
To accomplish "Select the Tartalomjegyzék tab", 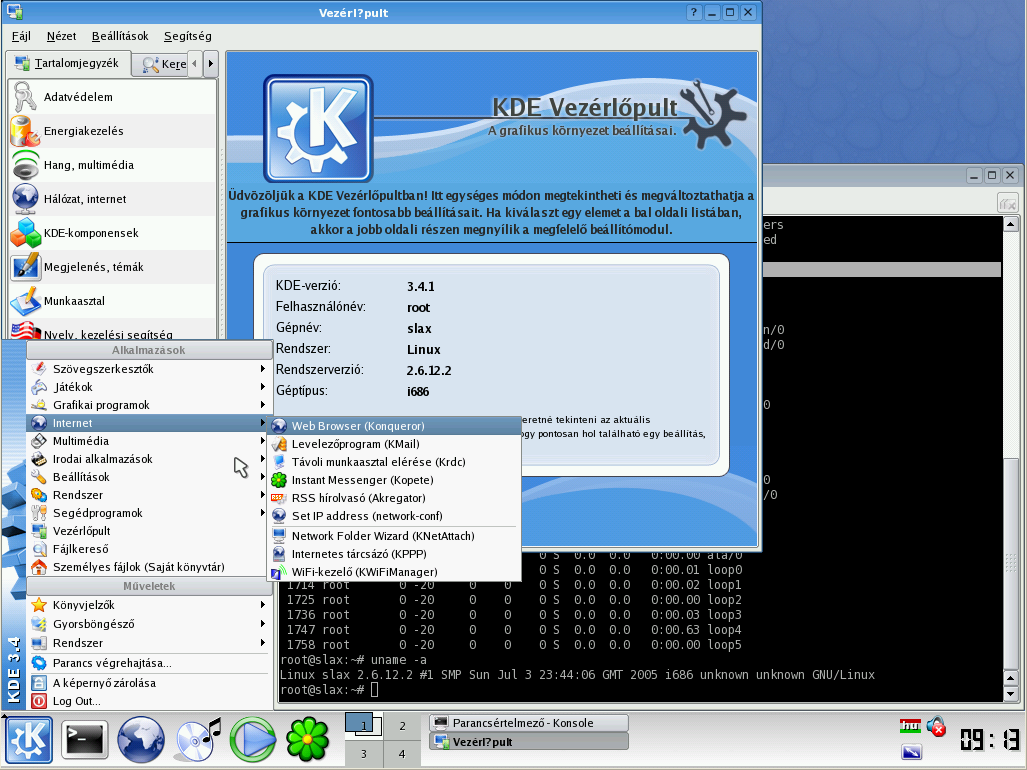I will click(68, 64).
